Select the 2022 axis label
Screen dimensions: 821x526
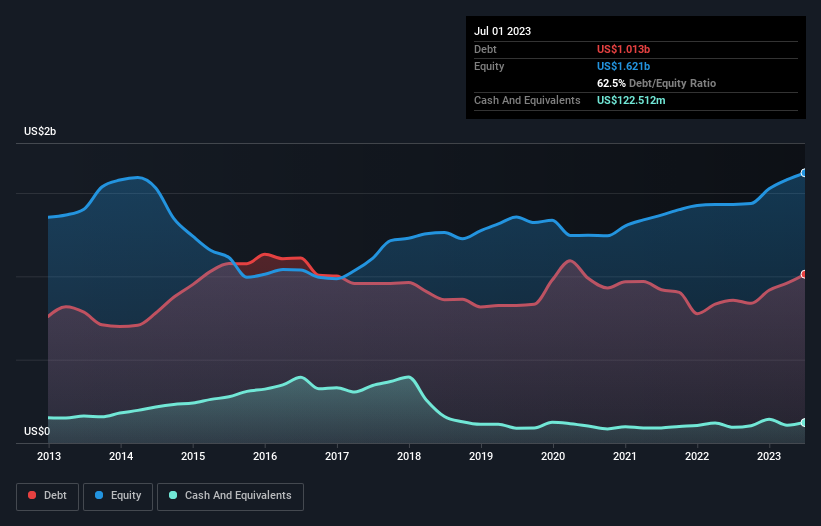point(697,456)
